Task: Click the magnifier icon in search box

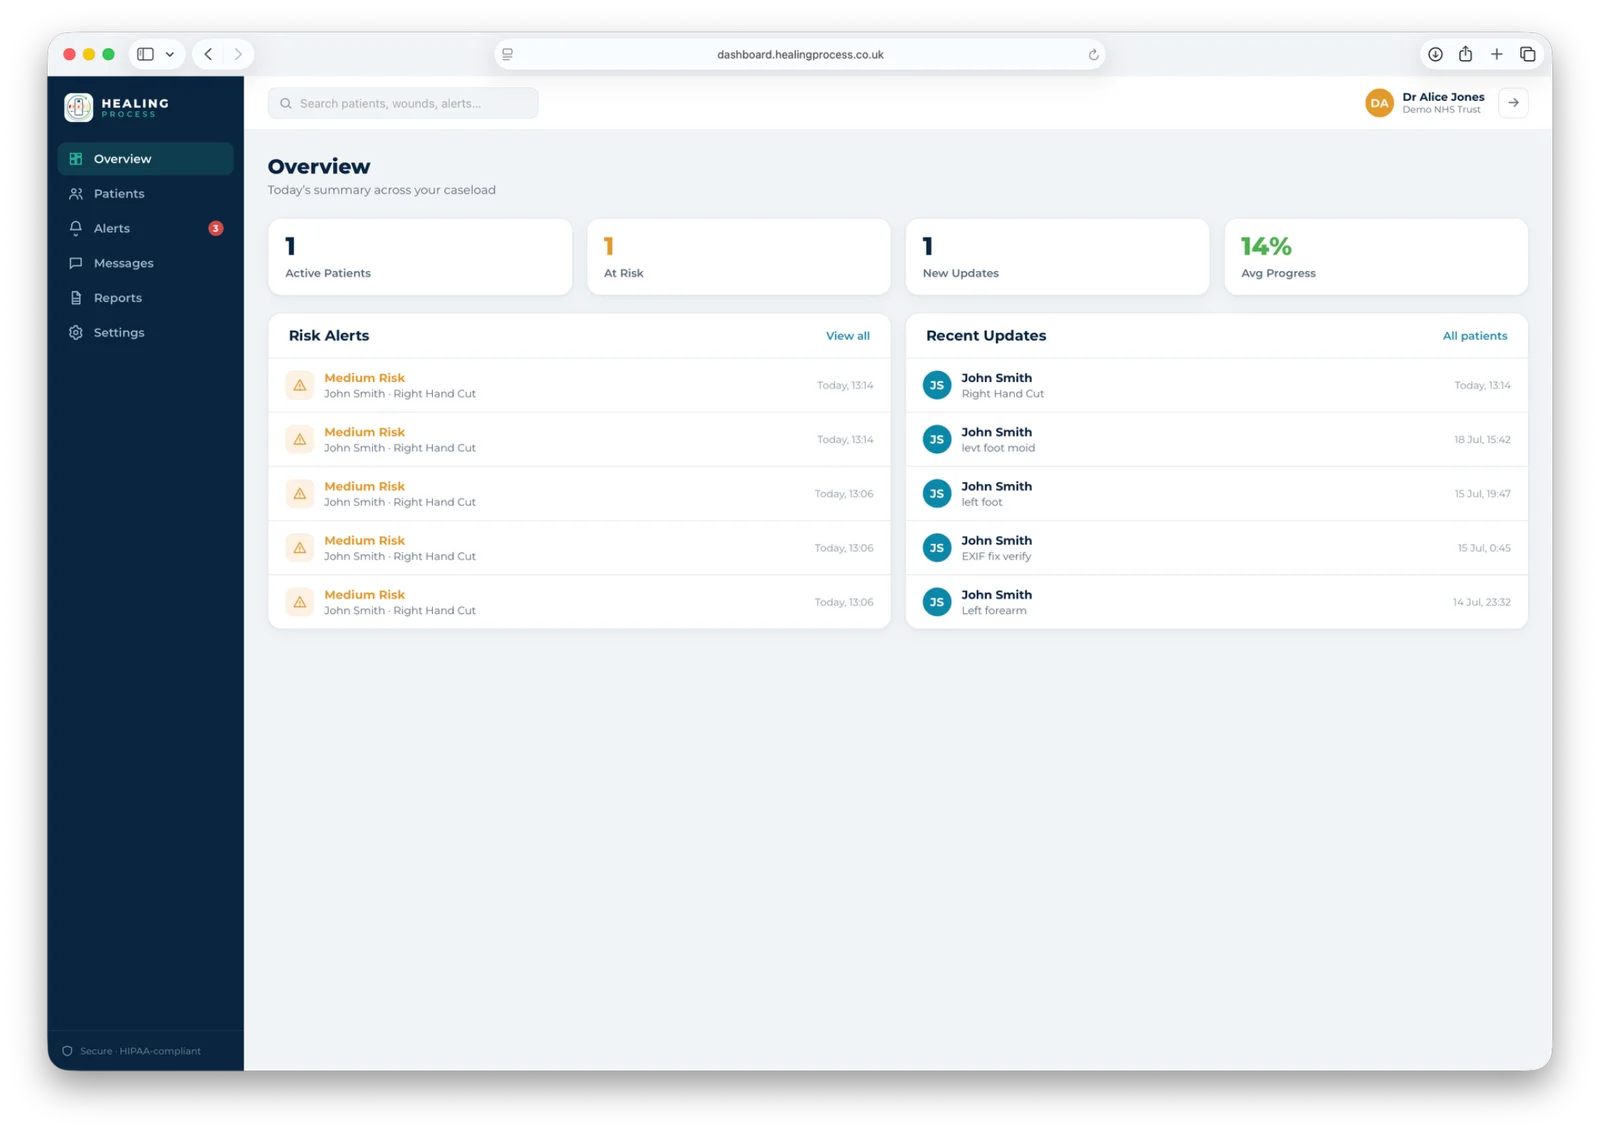Action: (x=286, y=103)
